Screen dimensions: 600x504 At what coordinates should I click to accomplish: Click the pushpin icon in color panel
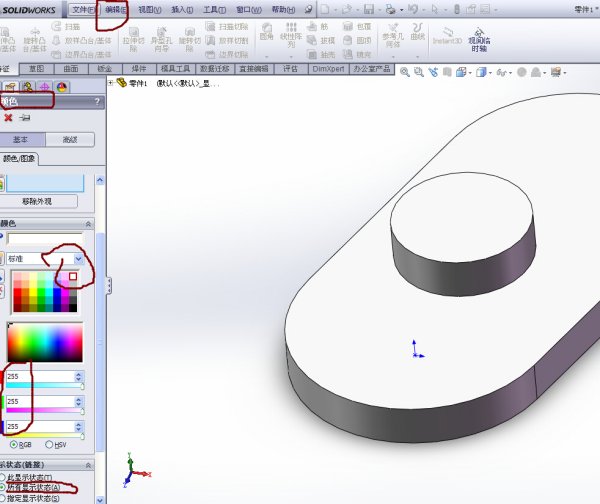[x=25, y=118]
